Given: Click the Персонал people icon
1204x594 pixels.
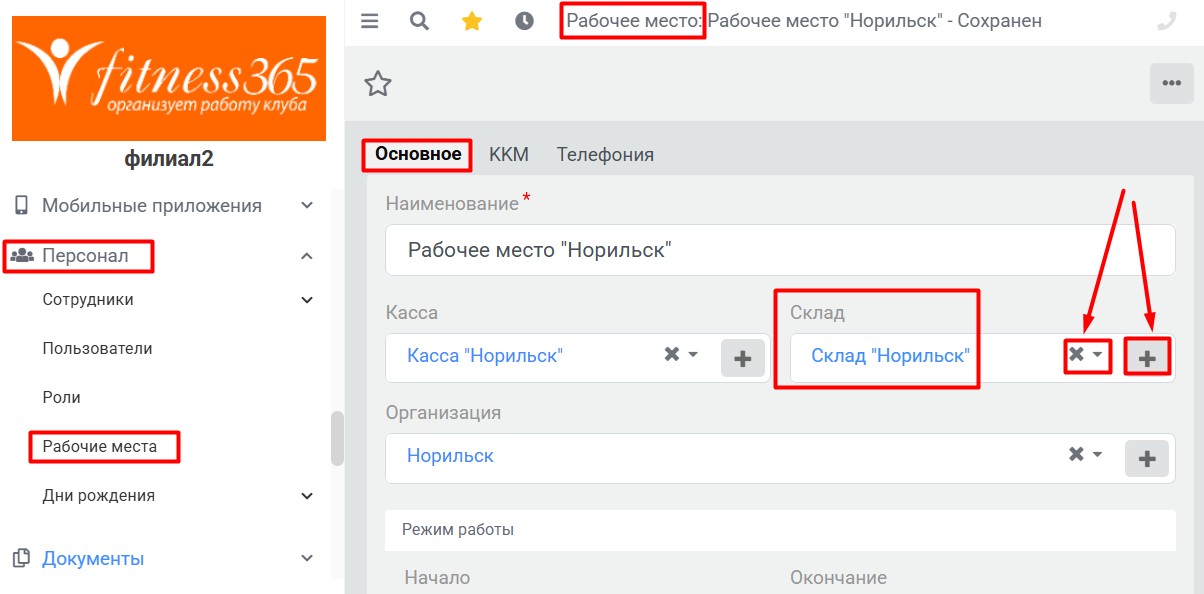Looking at the screenshot, I should pyautogui.click(x=22, y=256).
